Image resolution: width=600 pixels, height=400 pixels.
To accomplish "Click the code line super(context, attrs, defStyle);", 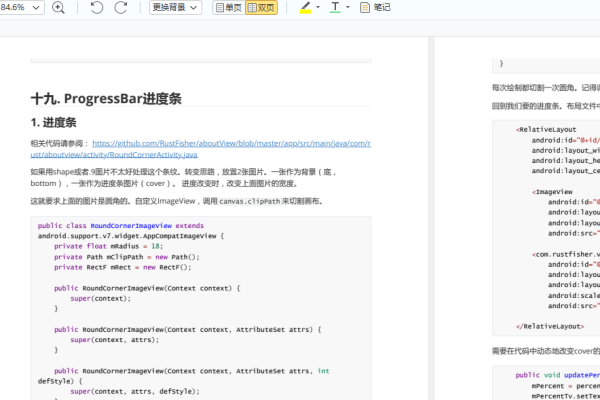I will [x=135, y=391].
